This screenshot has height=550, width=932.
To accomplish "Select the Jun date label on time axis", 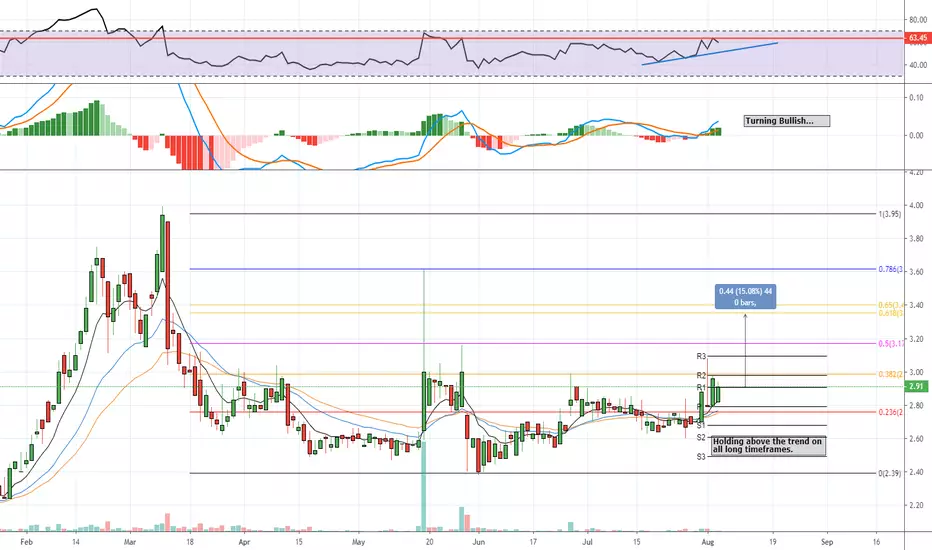I will 478,542.
